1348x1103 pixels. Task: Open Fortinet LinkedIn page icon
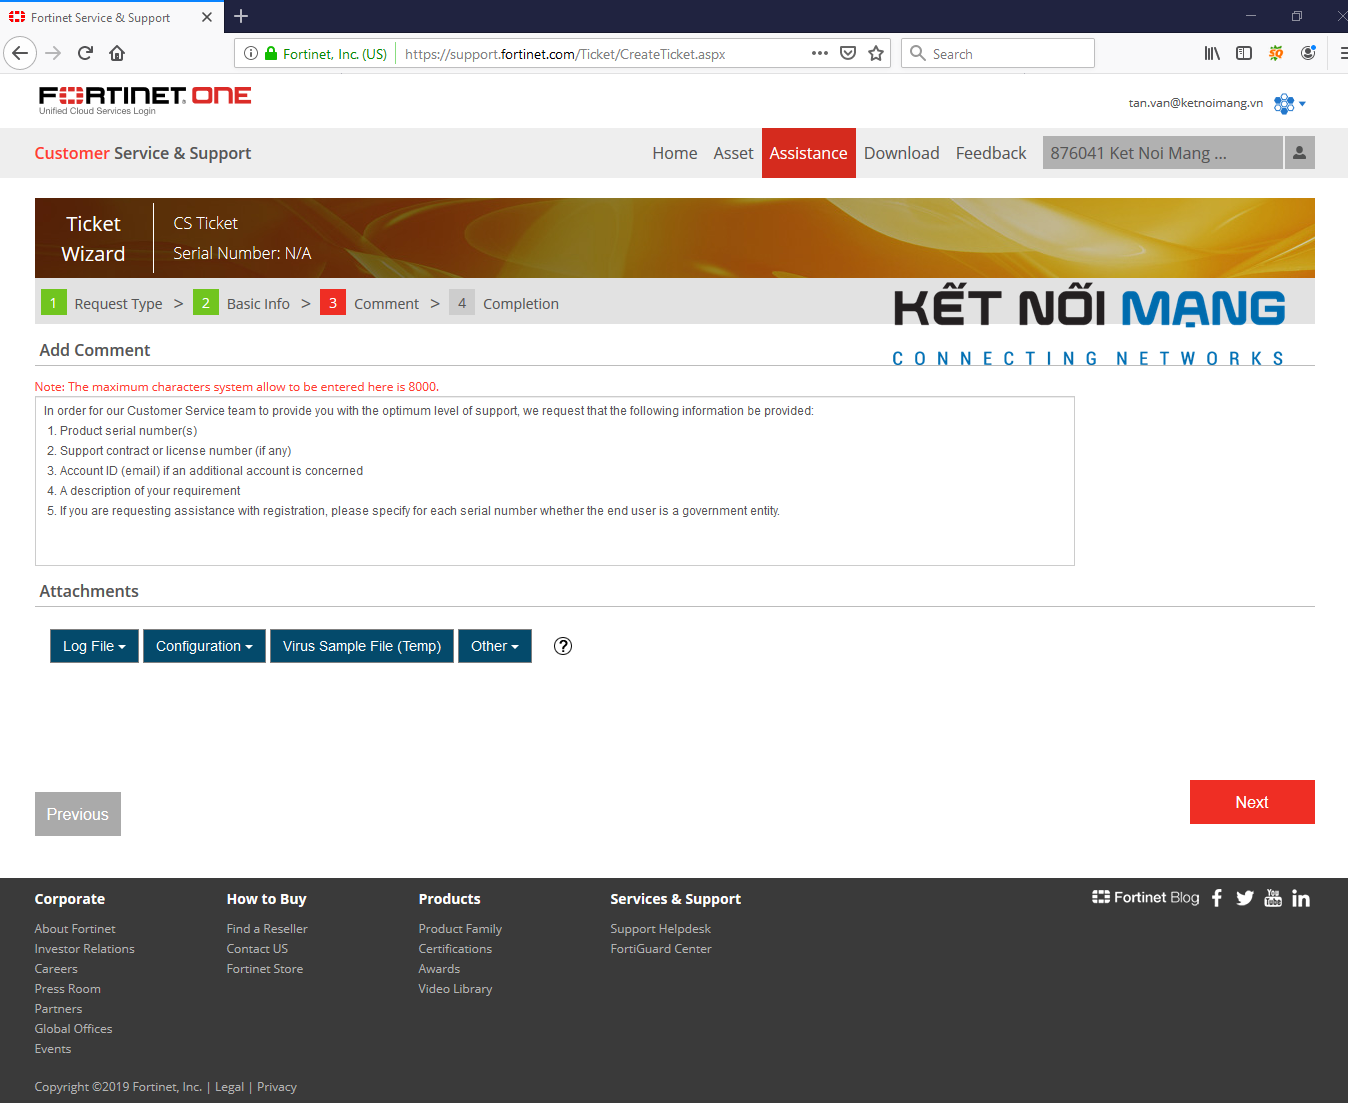pyautogui.click(x=1301, y=898)
